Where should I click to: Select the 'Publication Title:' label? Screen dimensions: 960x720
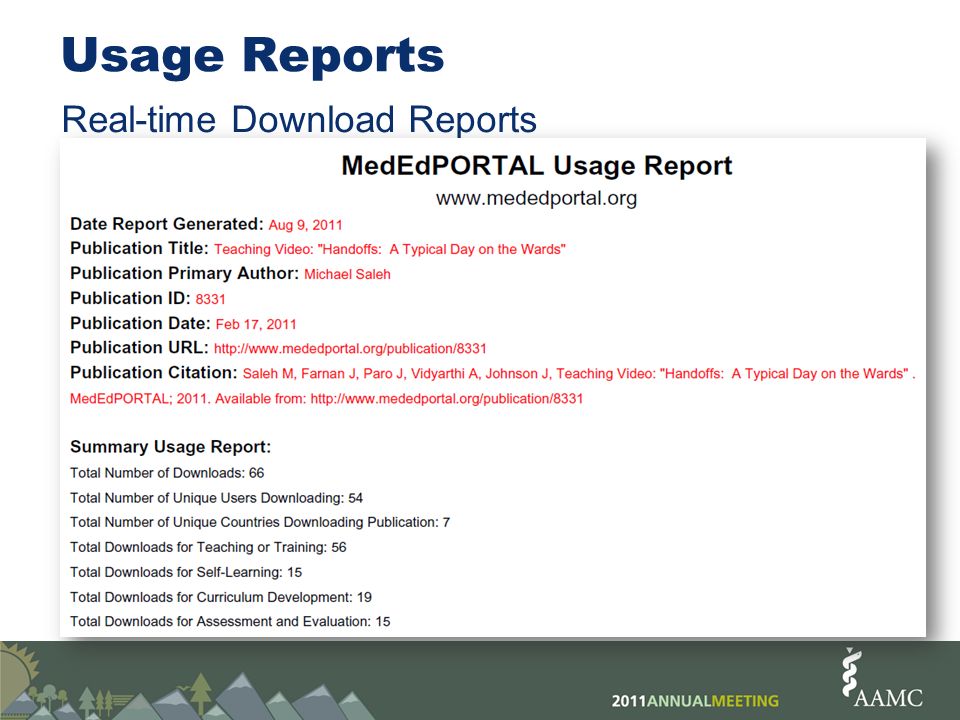click(140, 249)
